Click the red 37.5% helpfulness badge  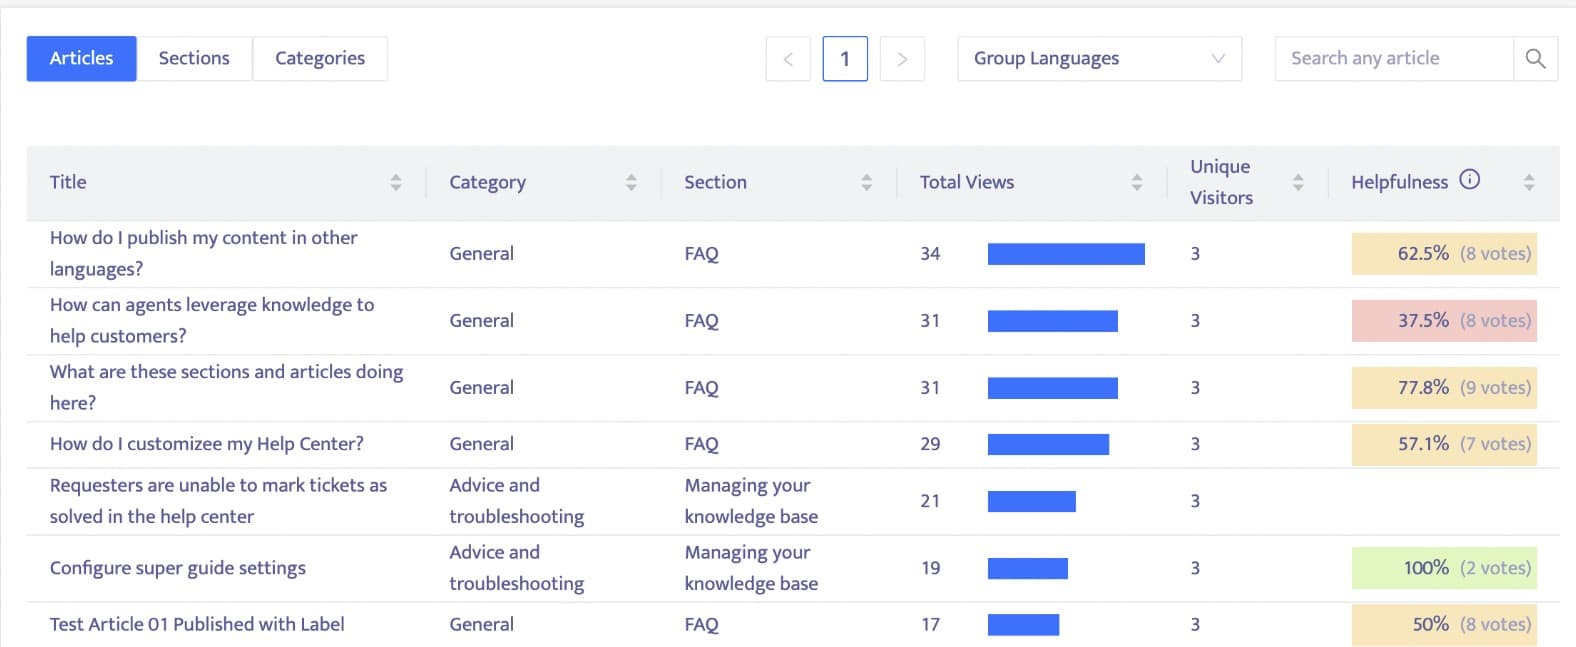[1444, 321]
